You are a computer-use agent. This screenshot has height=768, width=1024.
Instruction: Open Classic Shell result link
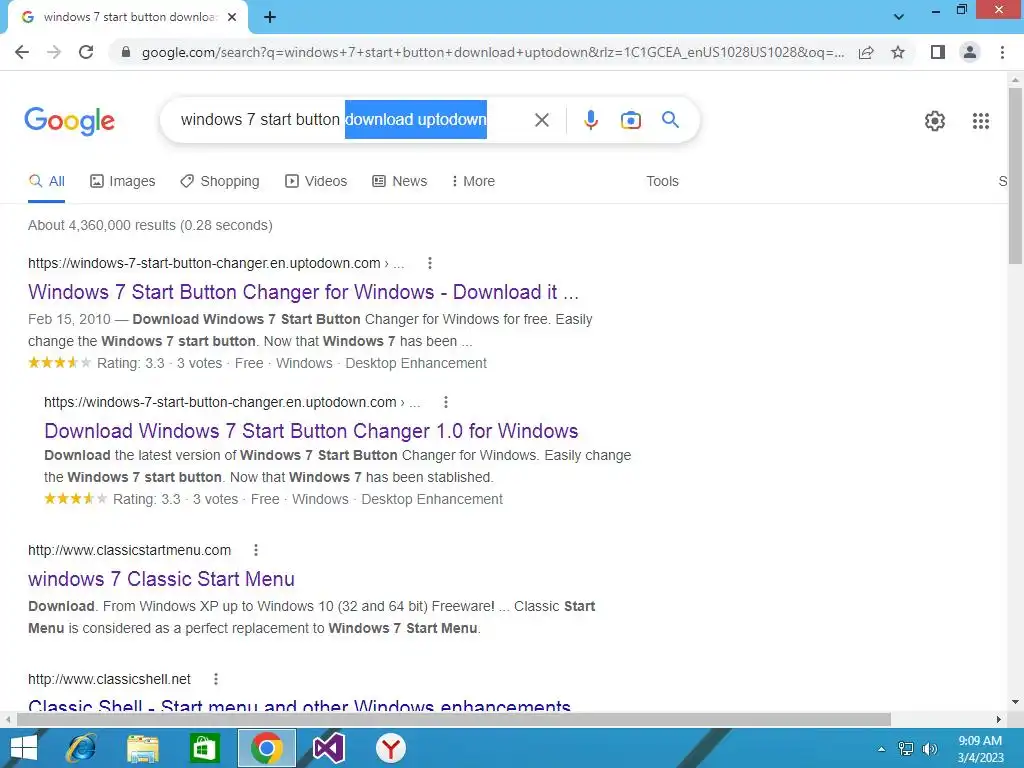point(299,704)
